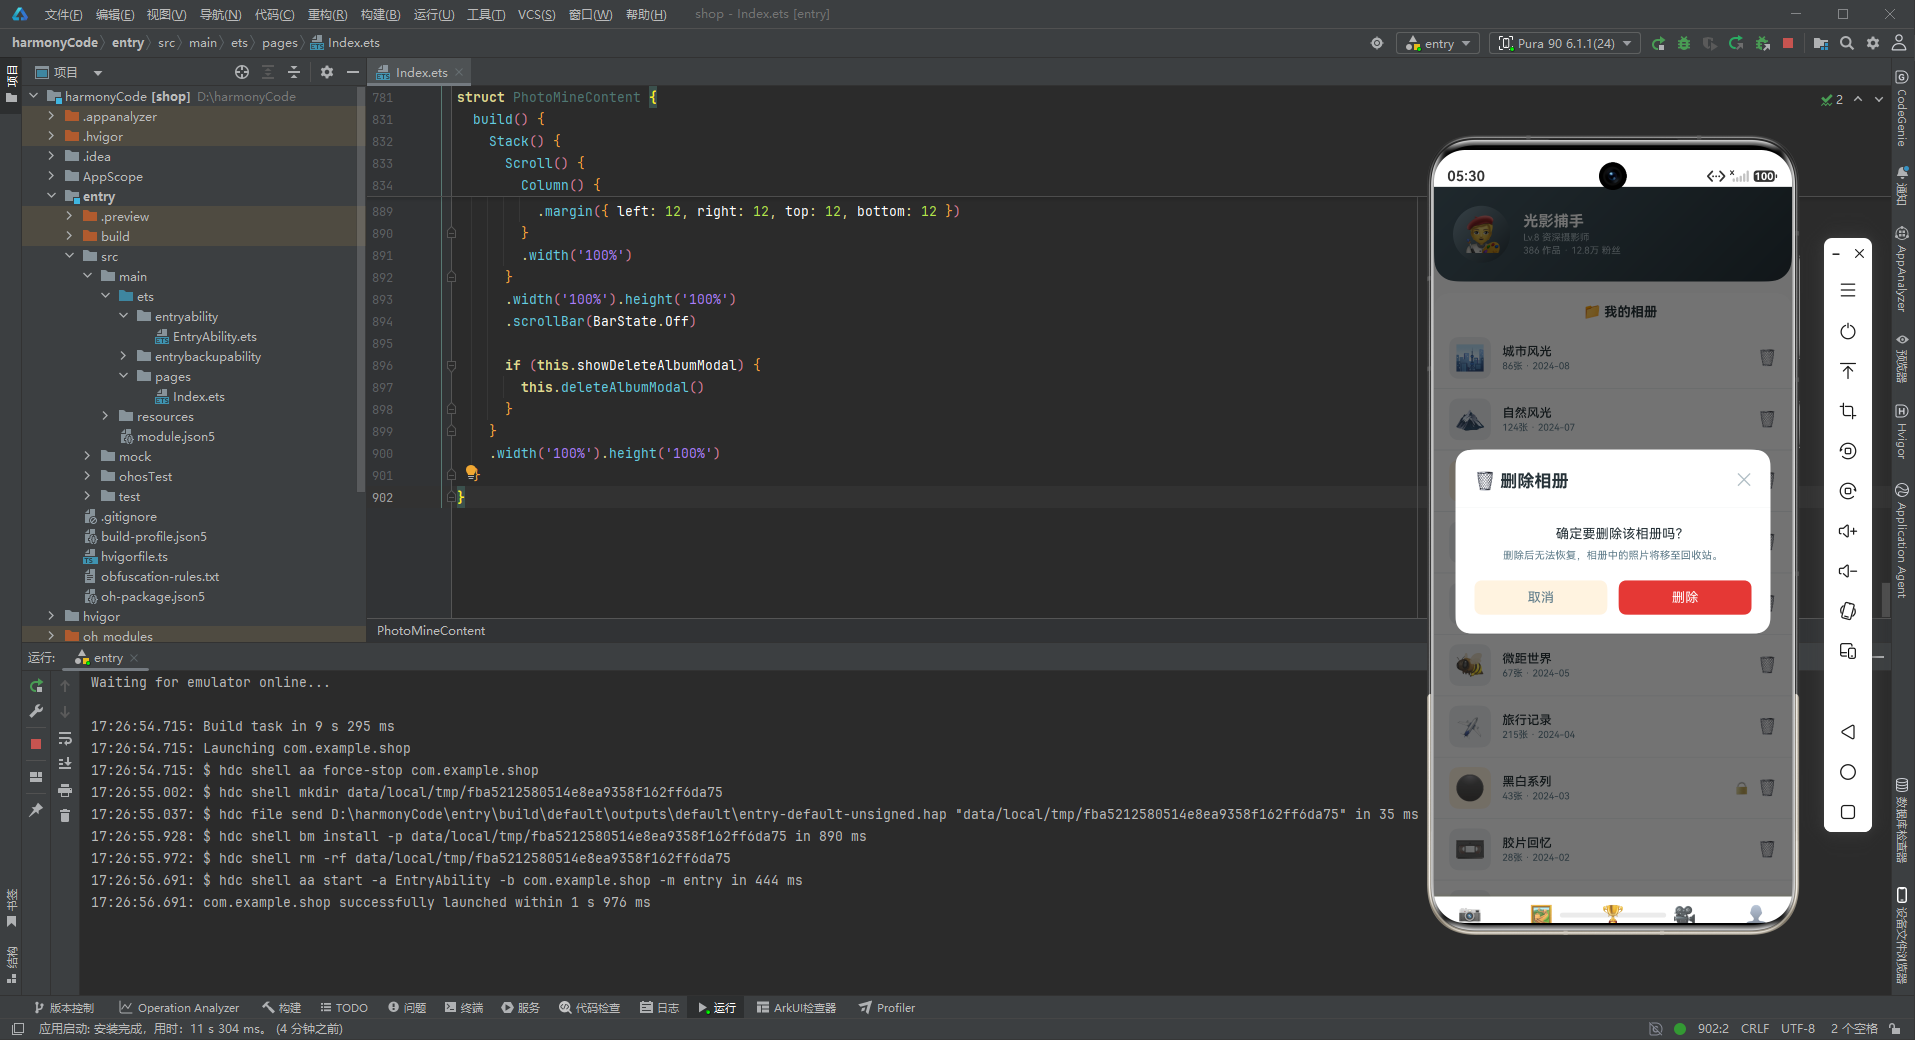Click the UTF-8 encoding in status bar
This screenshot has height=1040, width=1915.
1798,1028
